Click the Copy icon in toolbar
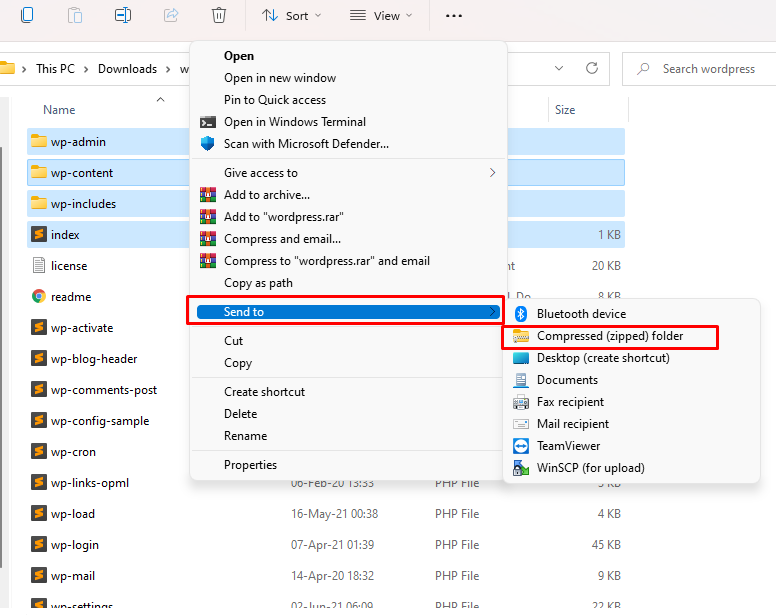The height and width of the screenshot is (615, 776). [27, 15]
